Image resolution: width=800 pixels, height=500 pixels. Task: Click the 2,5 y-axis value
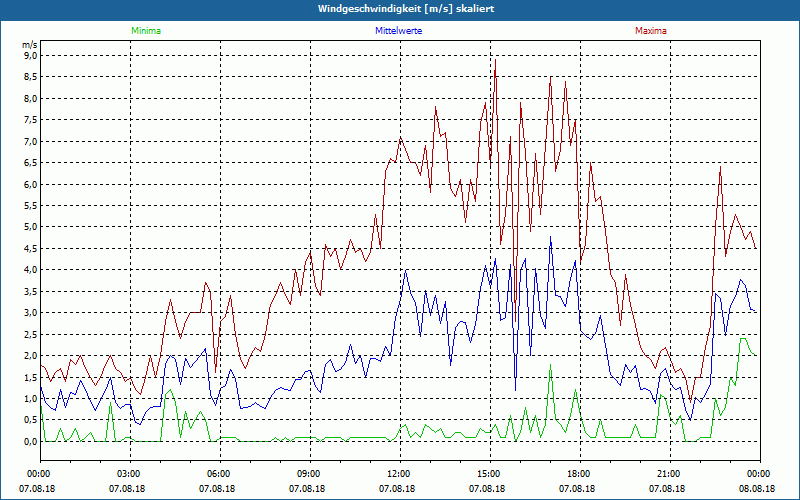click(30, 334)
